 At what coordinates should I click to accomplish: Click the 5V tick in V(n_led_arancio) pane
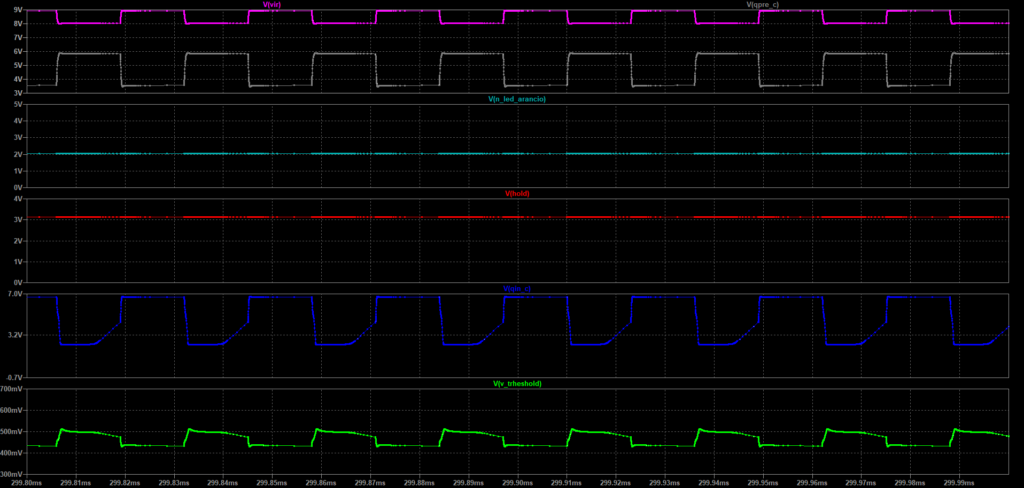(x=18, y=104)
